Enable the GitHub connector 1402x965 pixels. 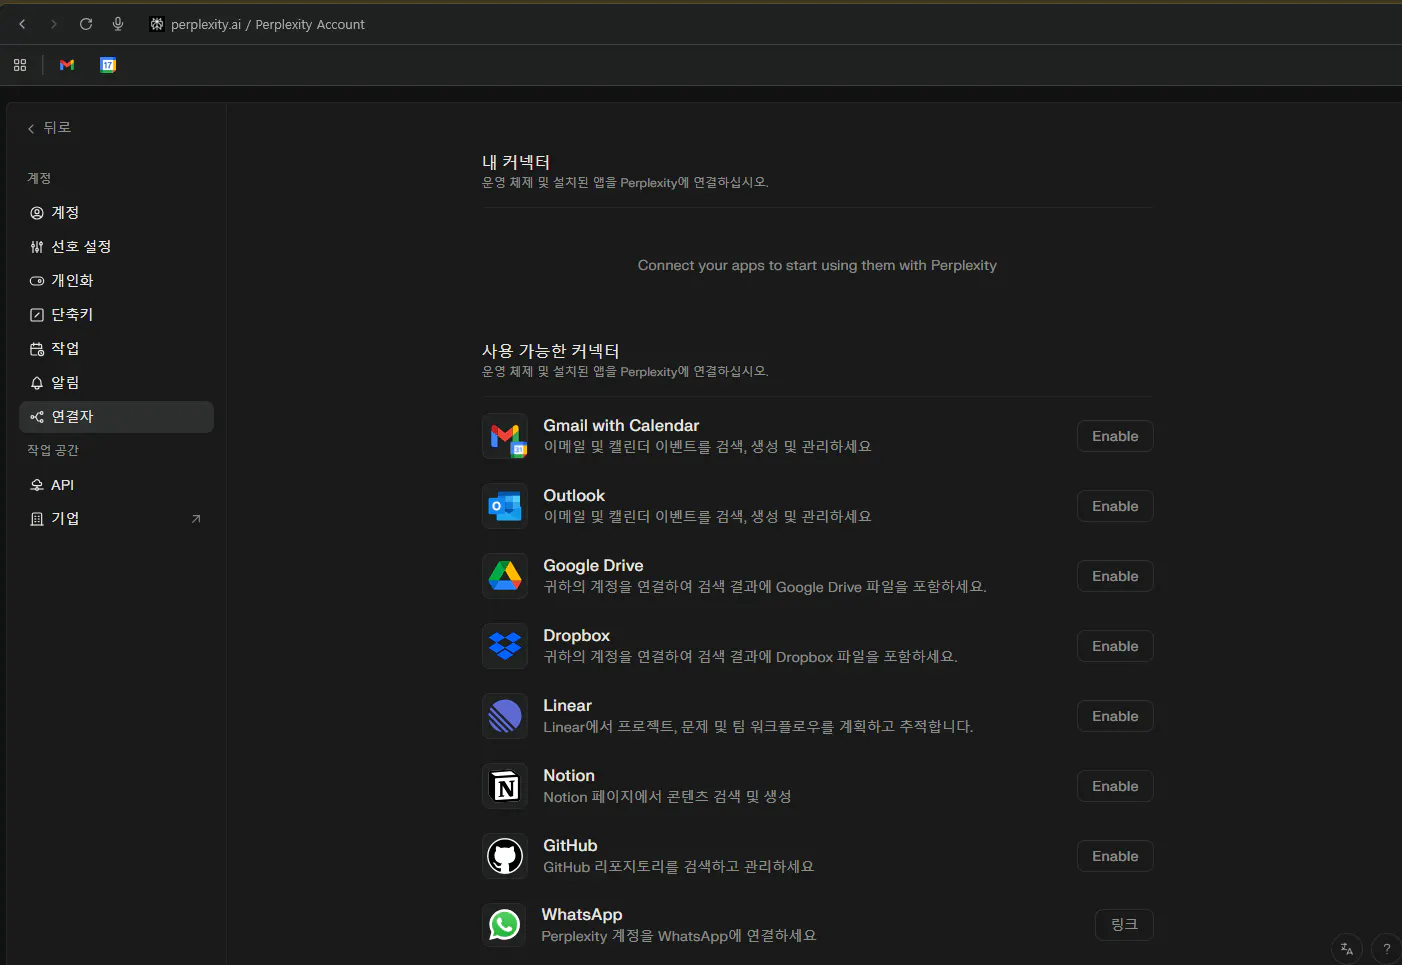pos(1115,856)
